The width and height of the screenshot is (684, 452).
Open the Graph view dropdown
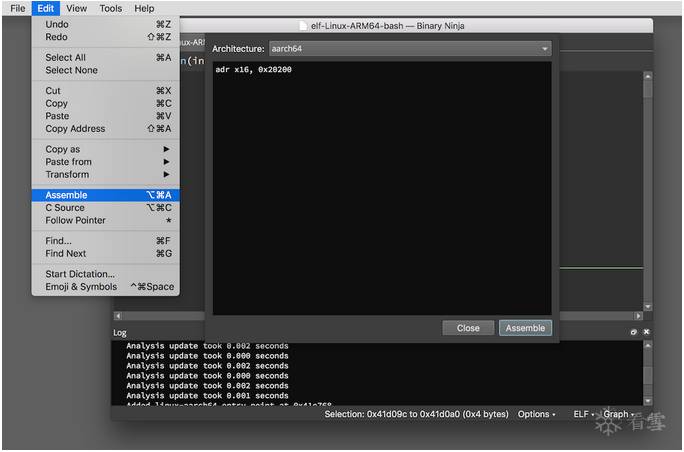(618, 414)
